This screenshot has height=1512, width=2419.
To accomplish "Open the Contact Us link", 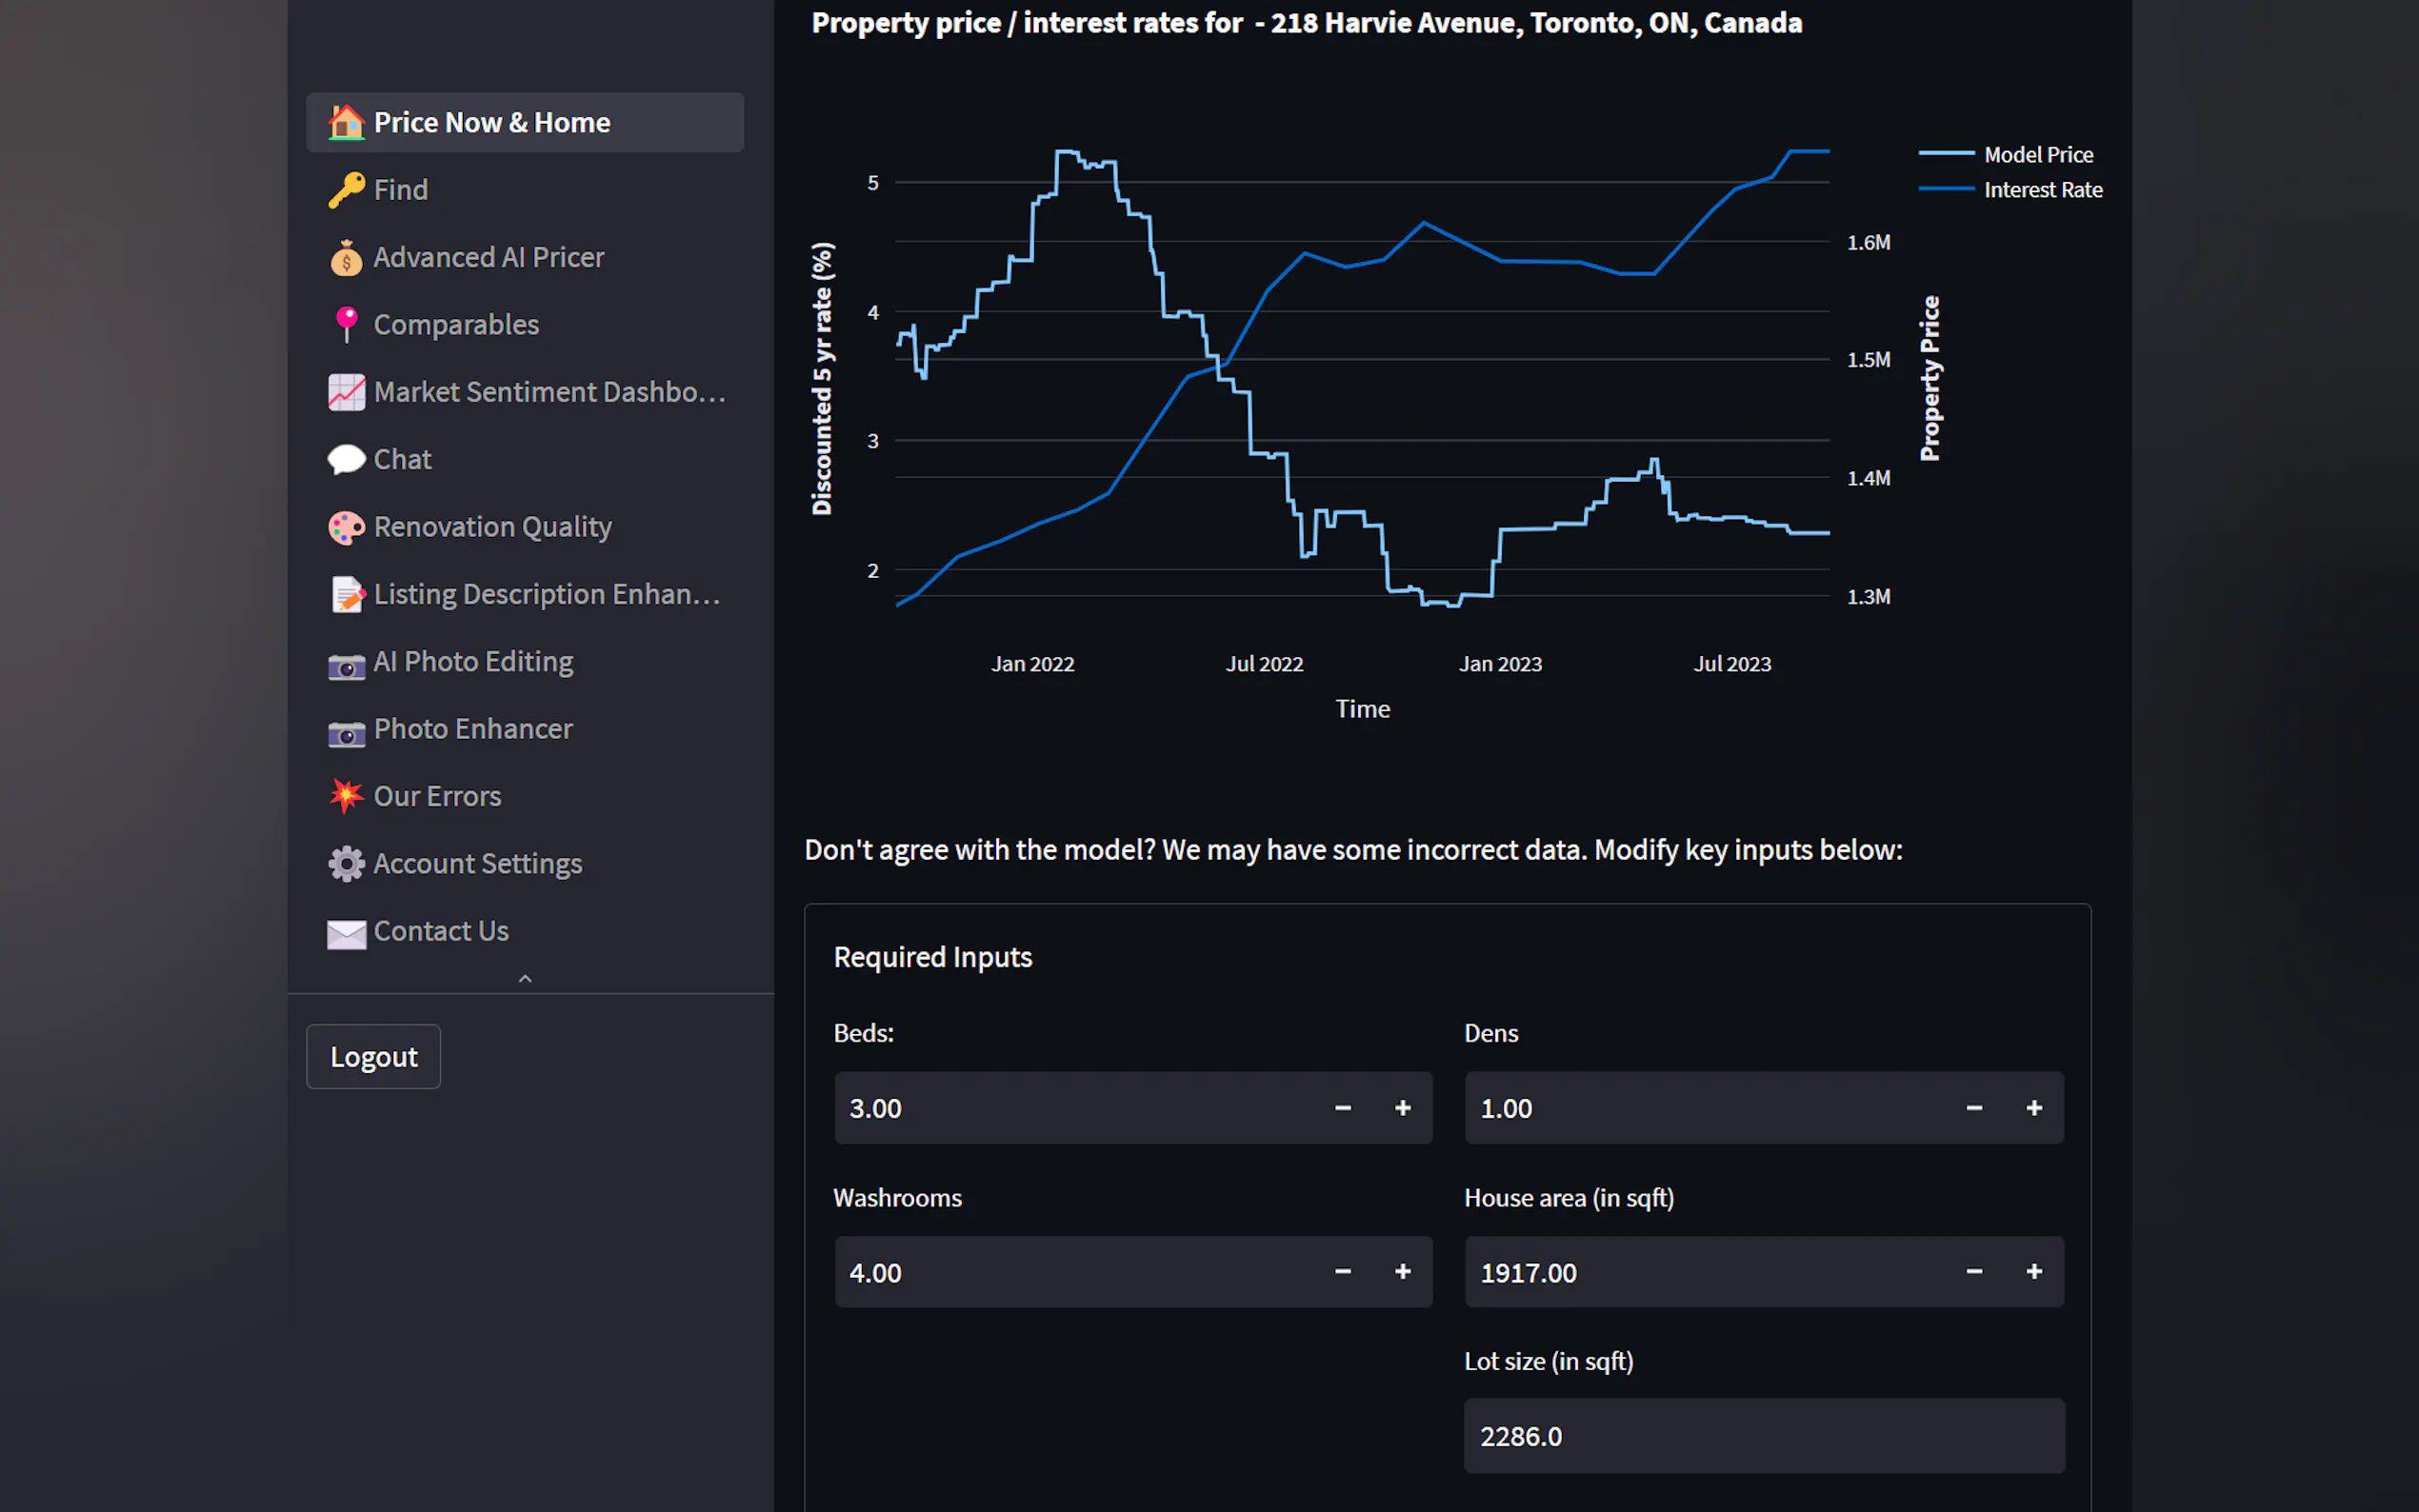I will click(x=441, y=931).
